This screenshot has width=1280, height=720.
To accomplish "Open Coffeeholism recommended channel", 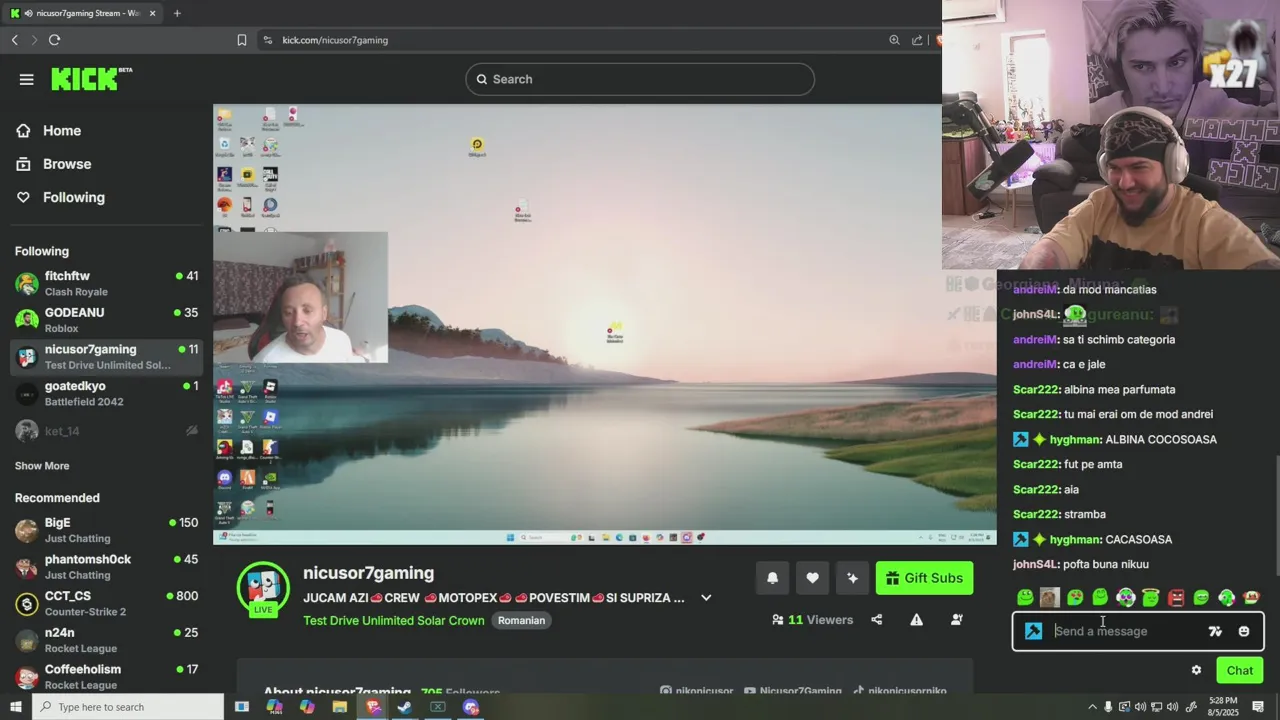I will pos(106,677).
